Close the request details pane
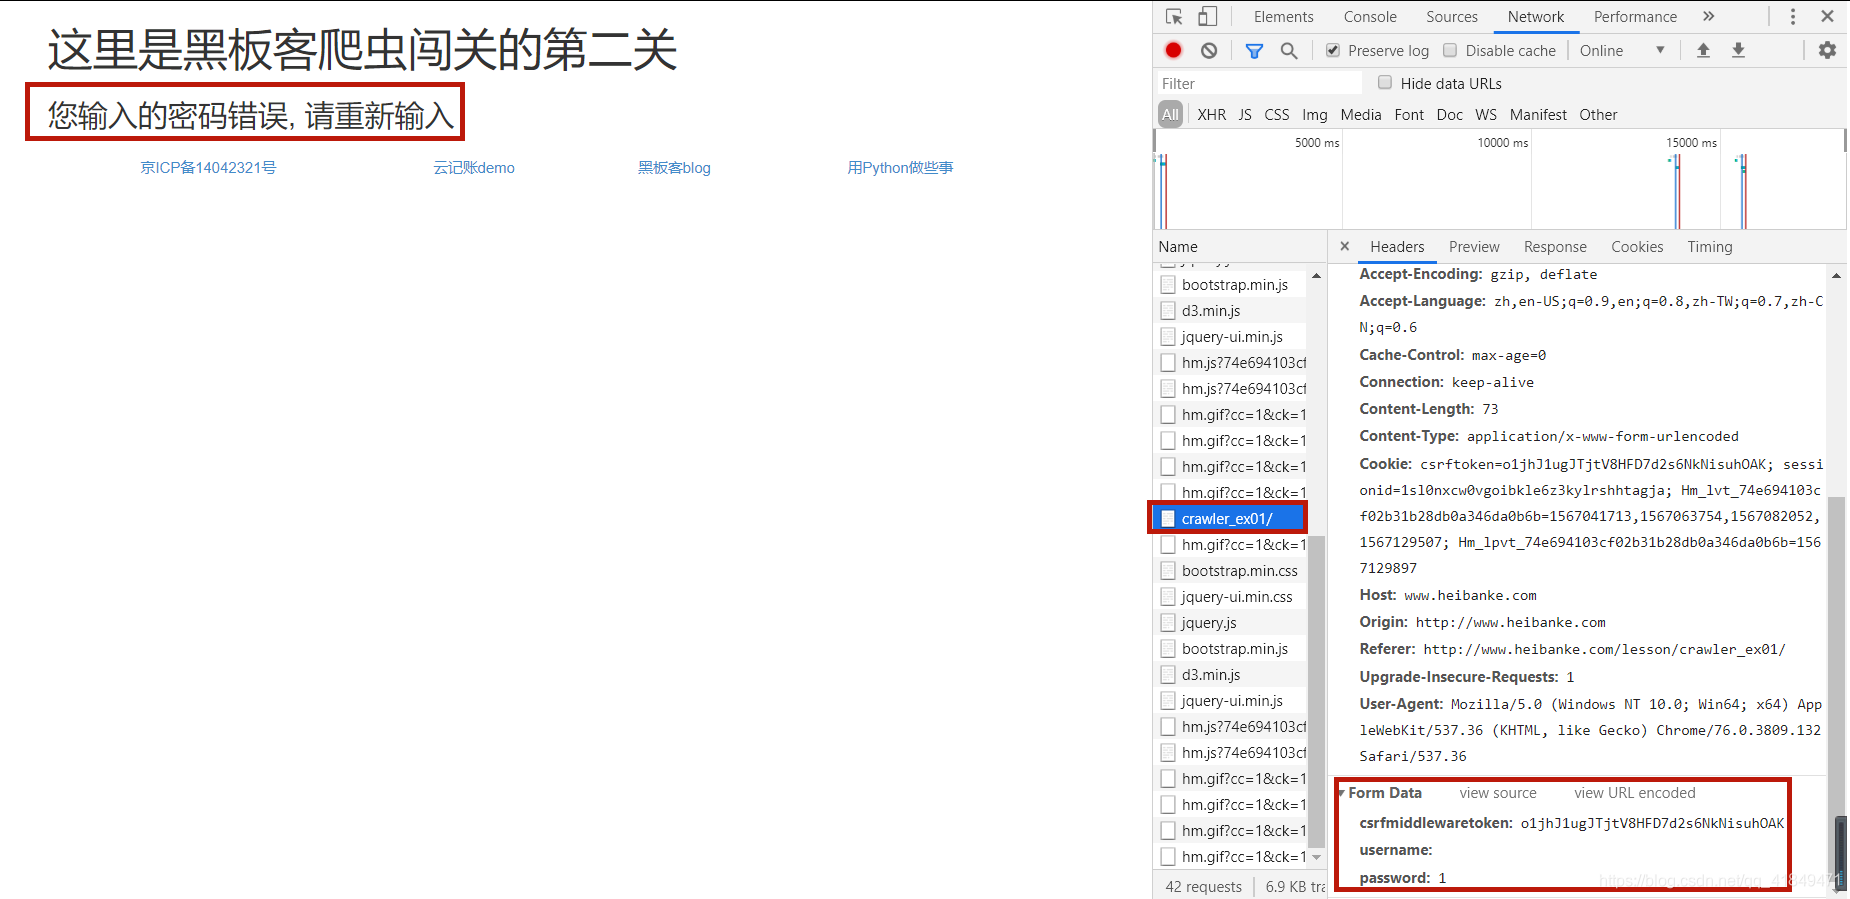The image size is (1850, 899). (x=1345, y=246)
